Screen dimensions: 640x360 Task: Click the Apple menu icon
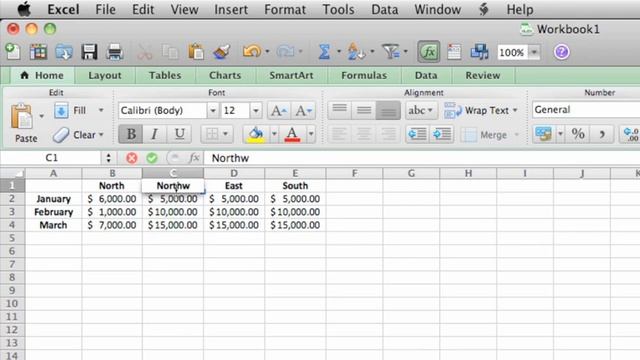tap(24, 9)
